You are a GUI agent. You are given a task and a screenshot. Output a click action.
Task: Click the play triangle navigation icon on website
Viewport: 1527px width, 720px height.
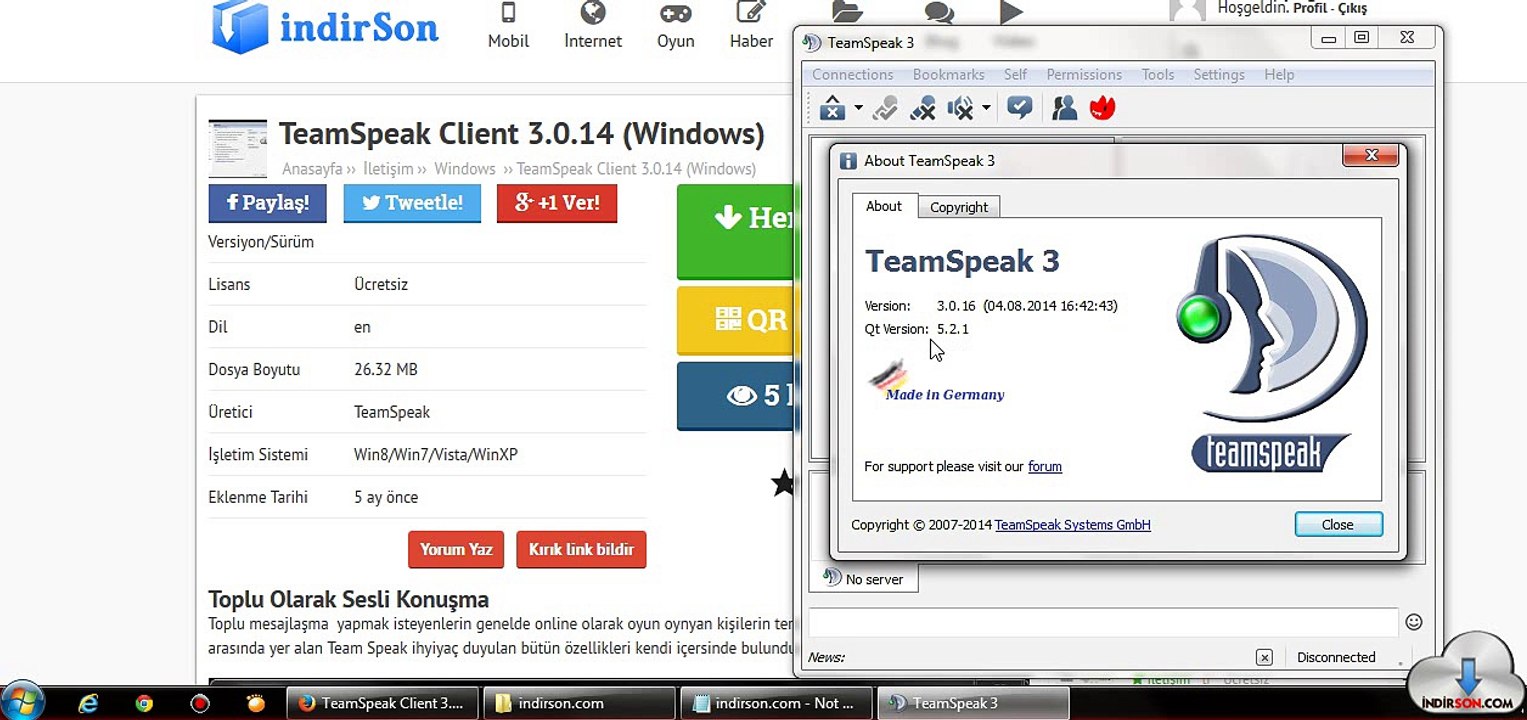1011,12
